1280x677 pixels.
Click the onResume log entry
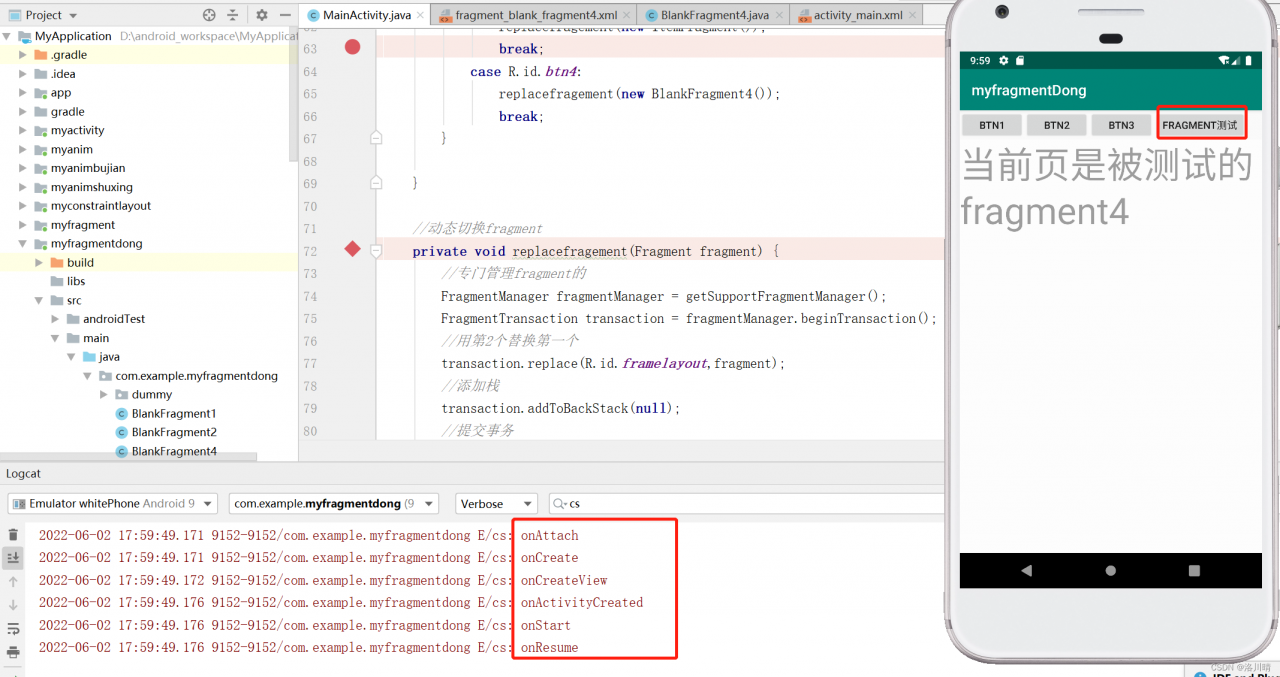click(549, 648)
